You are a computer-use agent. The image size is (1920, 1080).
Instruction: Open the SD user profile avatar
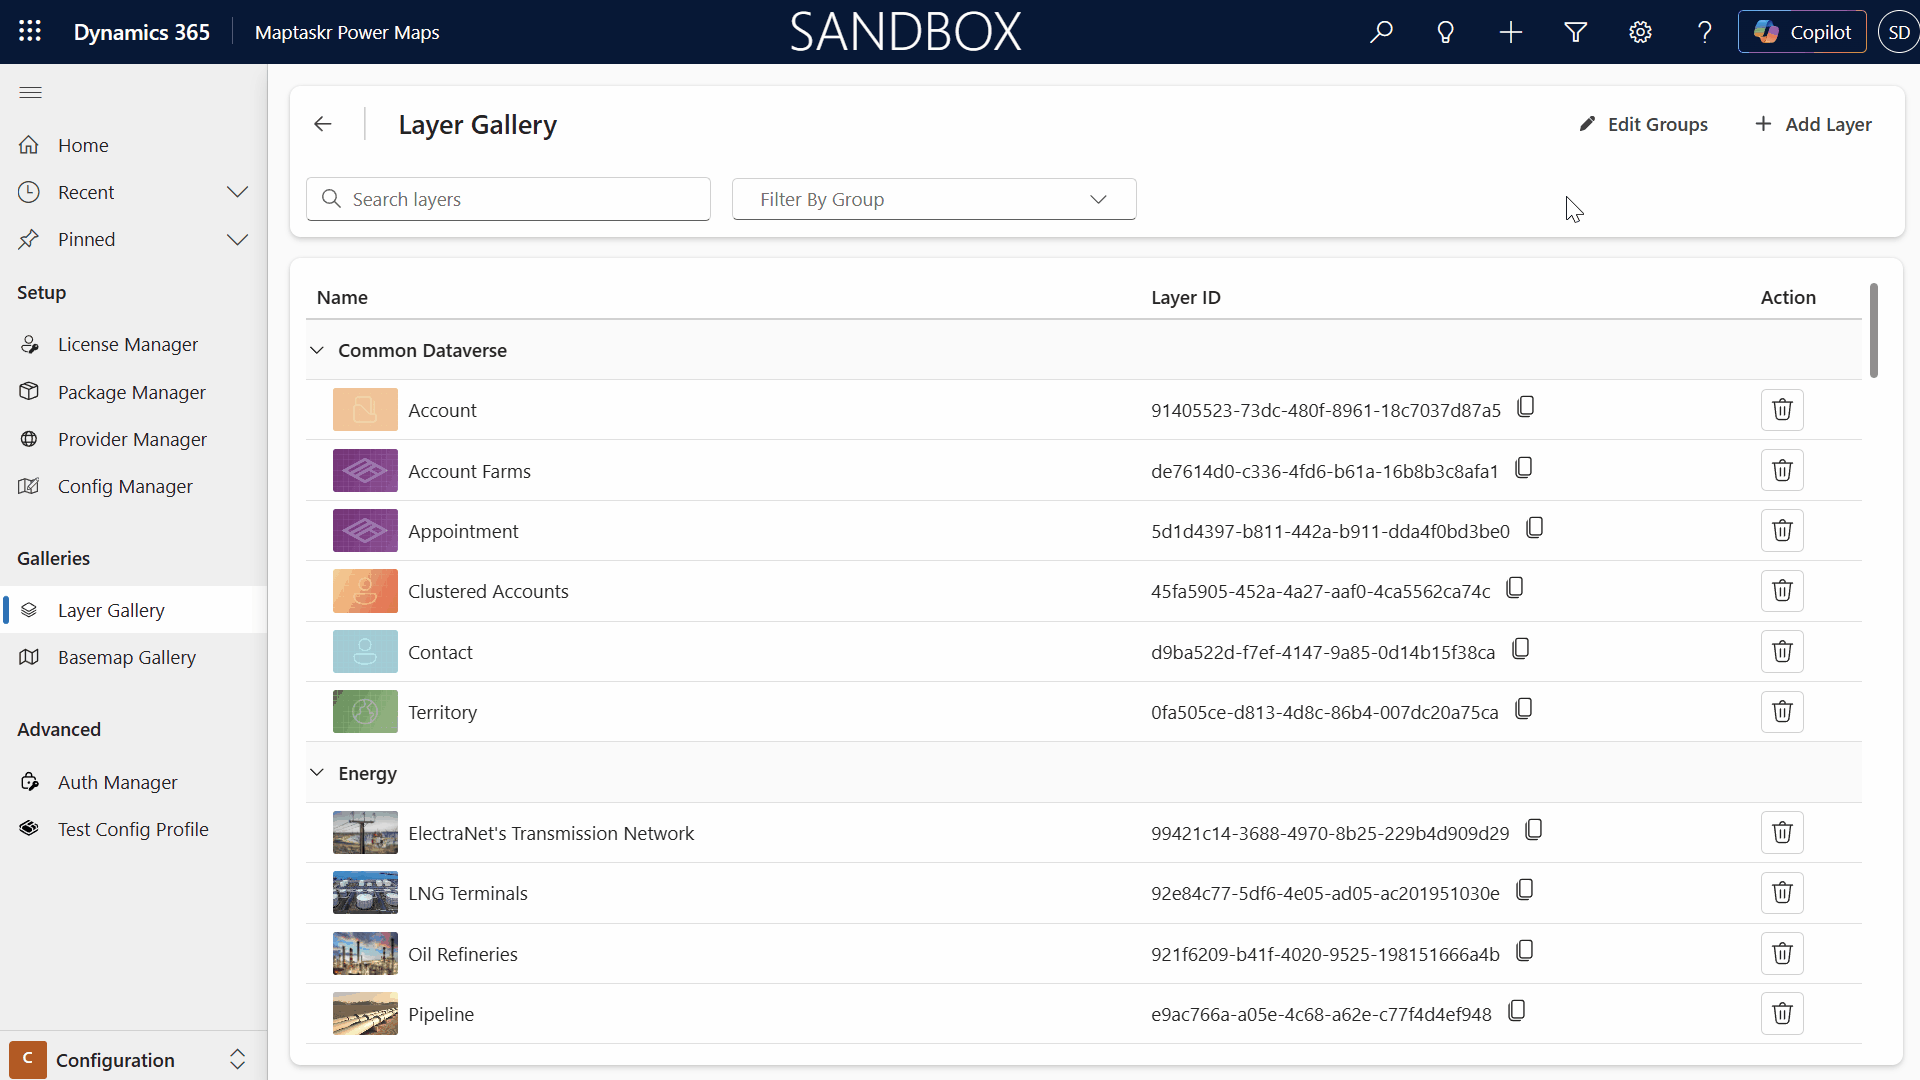(1898, 32)
